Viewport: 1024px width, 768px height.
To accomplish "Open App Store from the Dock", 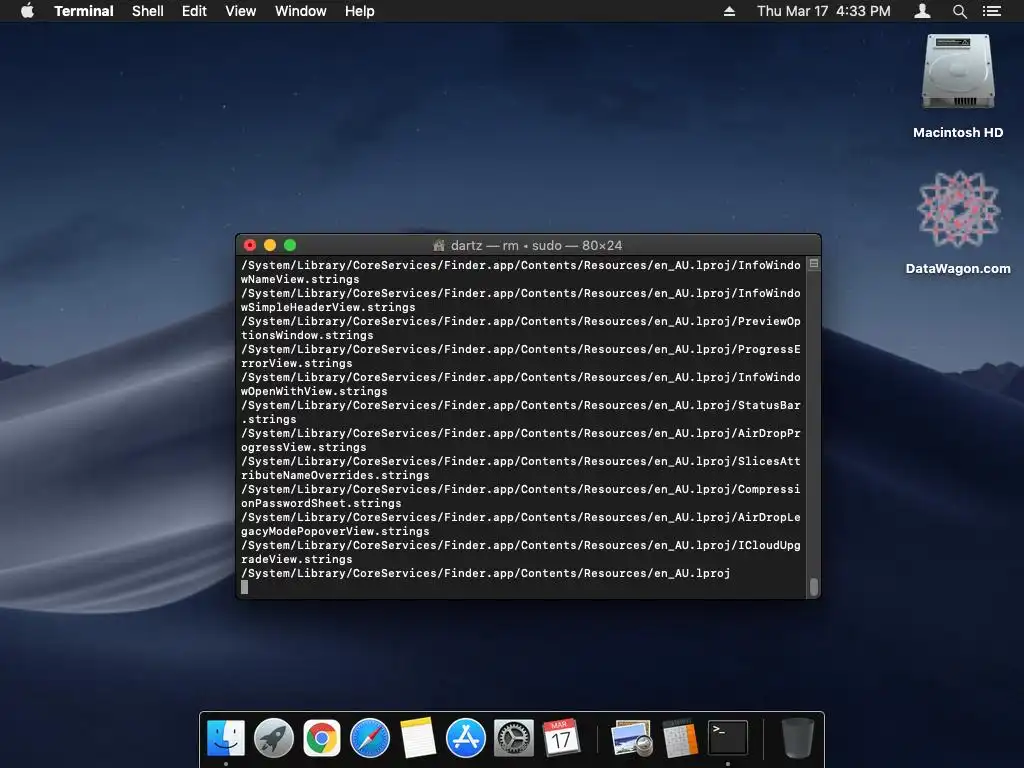I will [x=466, y=738].
